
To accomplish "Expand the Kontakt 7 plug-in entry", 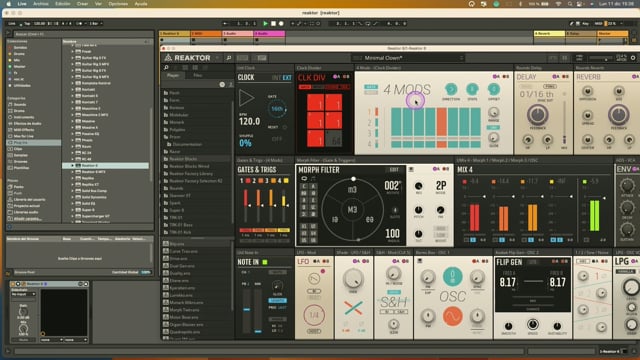I will pyautogui.click(x=73, y=102).
